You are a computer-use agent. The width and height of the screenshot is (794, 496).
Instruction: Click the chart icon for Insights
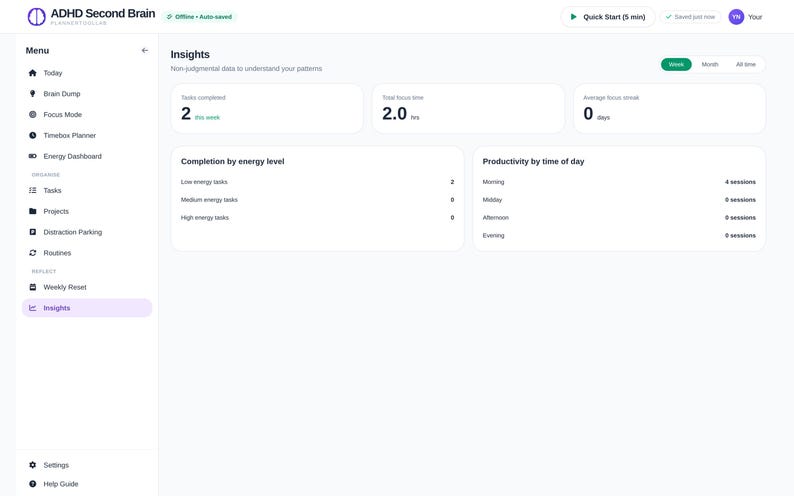pyautogui.click(x=32, y=308)
